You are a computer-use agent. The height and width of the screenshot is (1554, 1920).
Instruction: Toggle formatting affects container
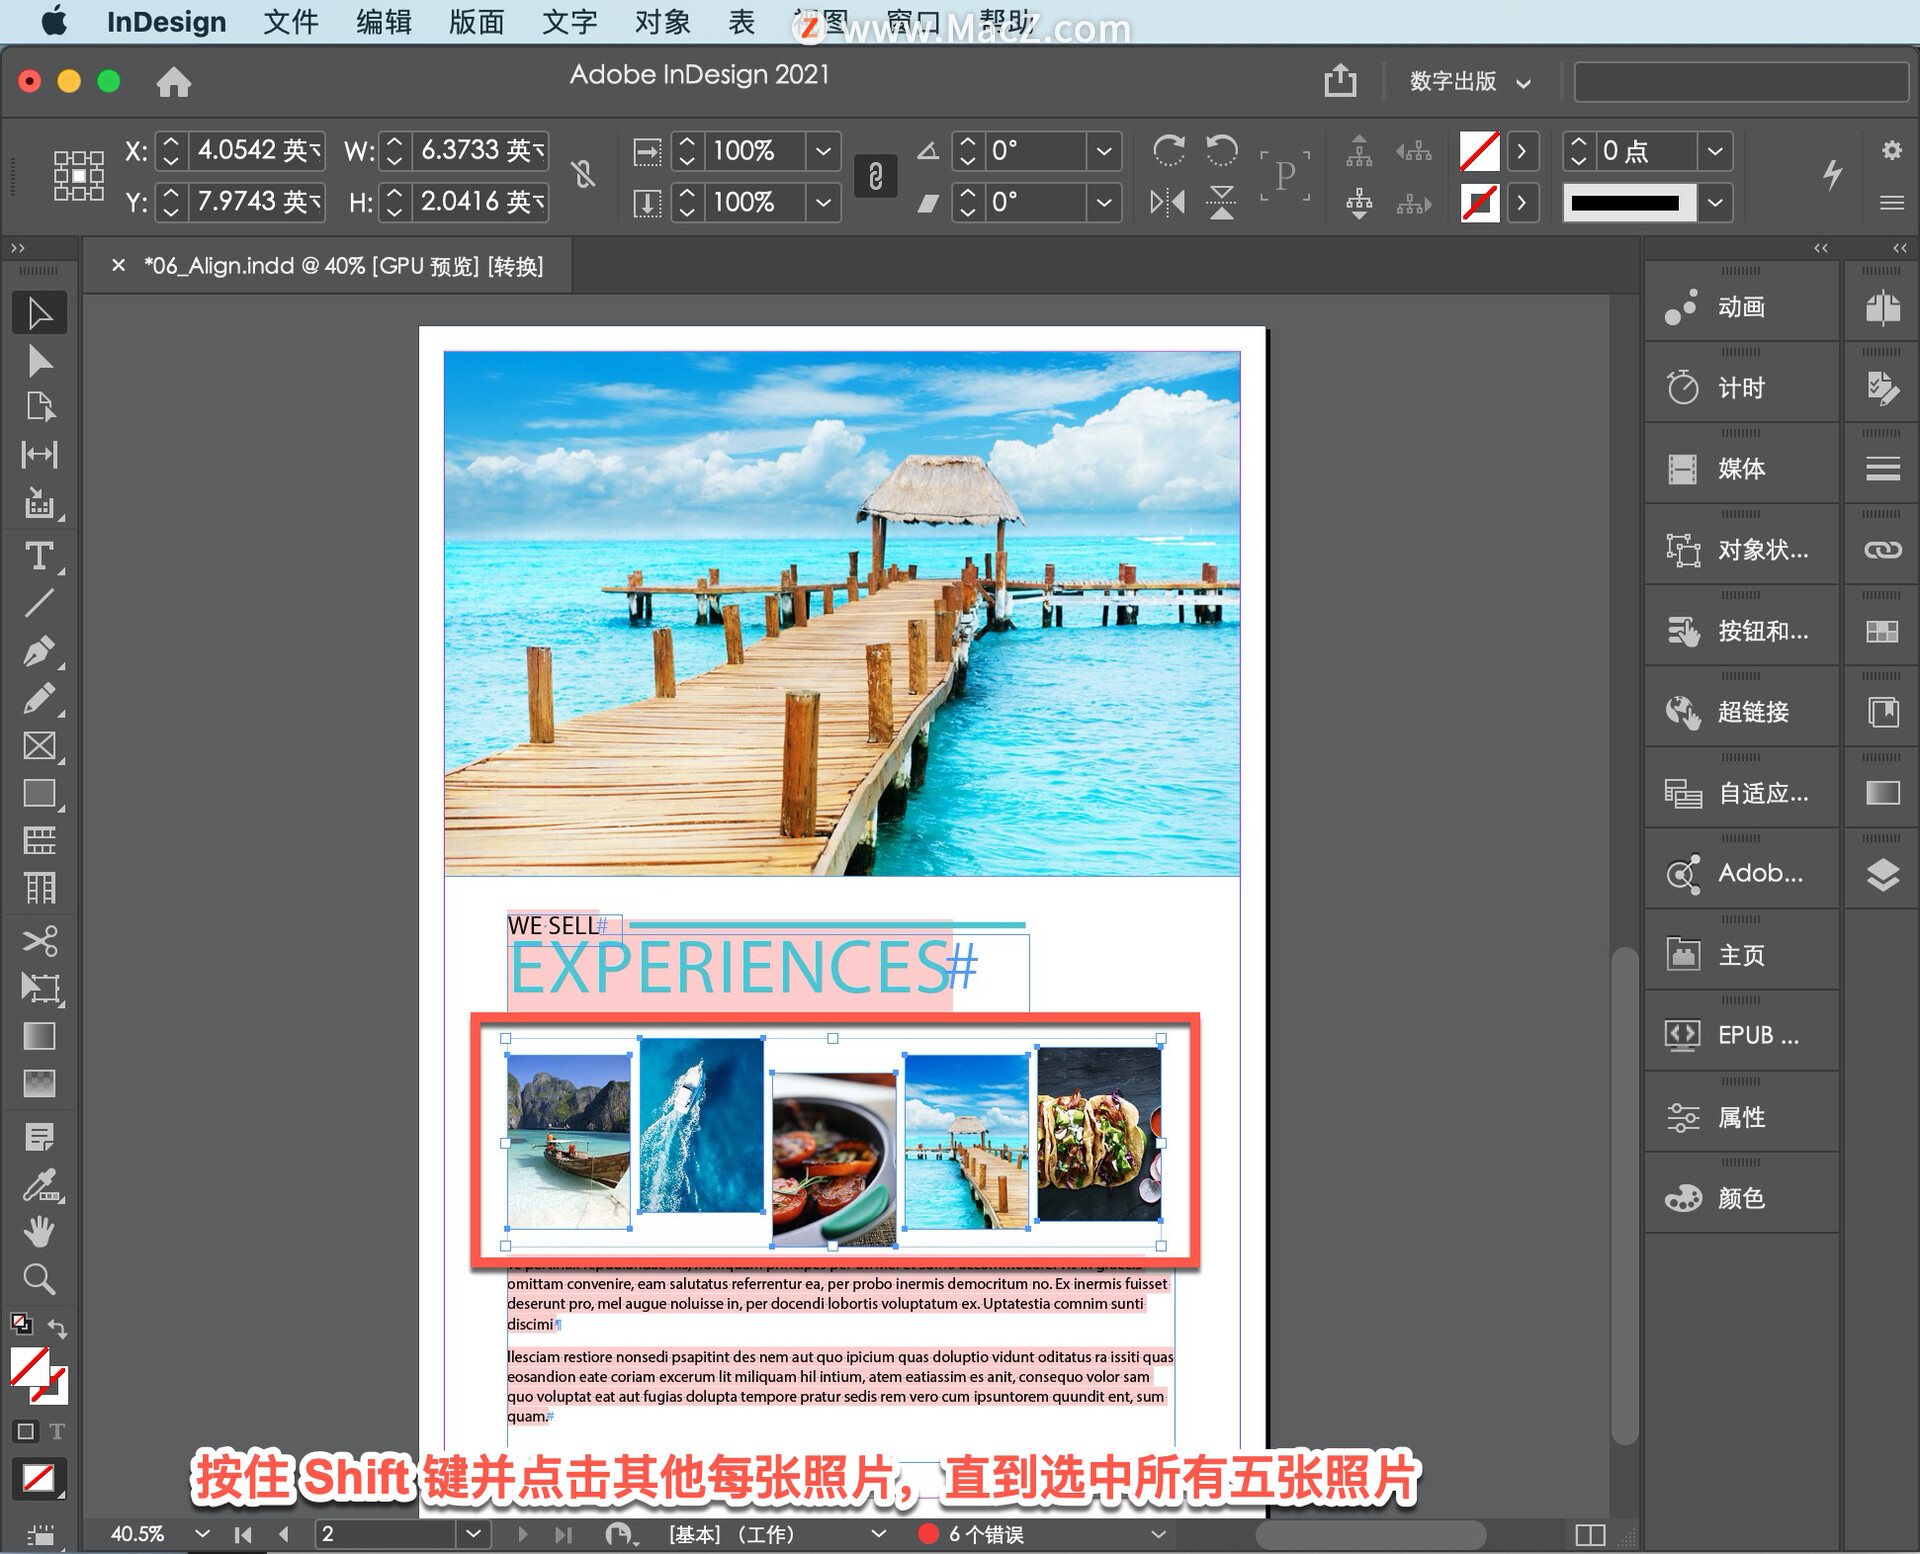tap(26, 1431)
